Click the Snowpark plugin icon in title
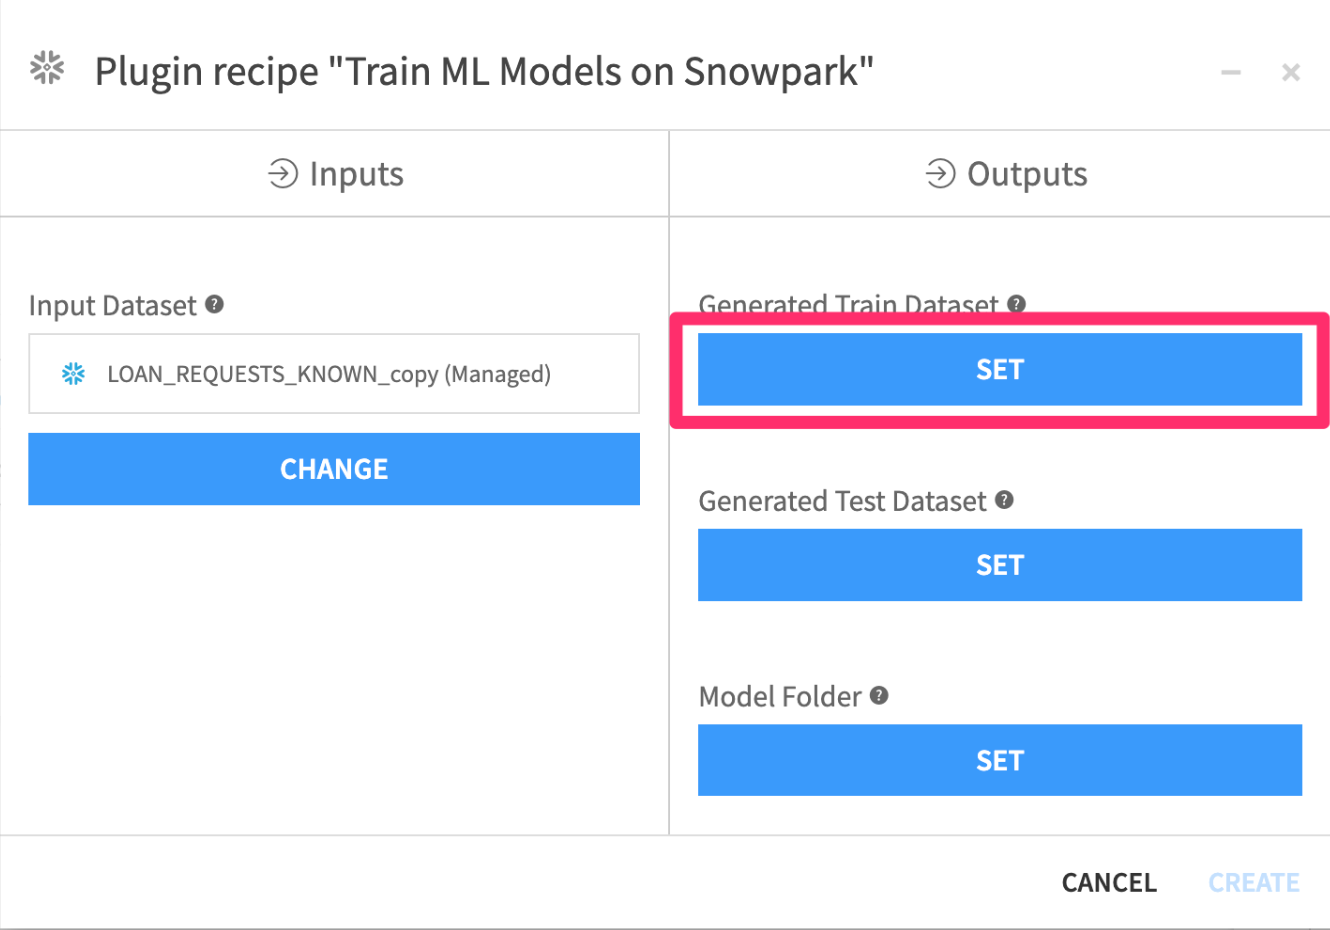Image resolution: width=1330 pixels, height=930 pixels. click(x=47, y=68)
